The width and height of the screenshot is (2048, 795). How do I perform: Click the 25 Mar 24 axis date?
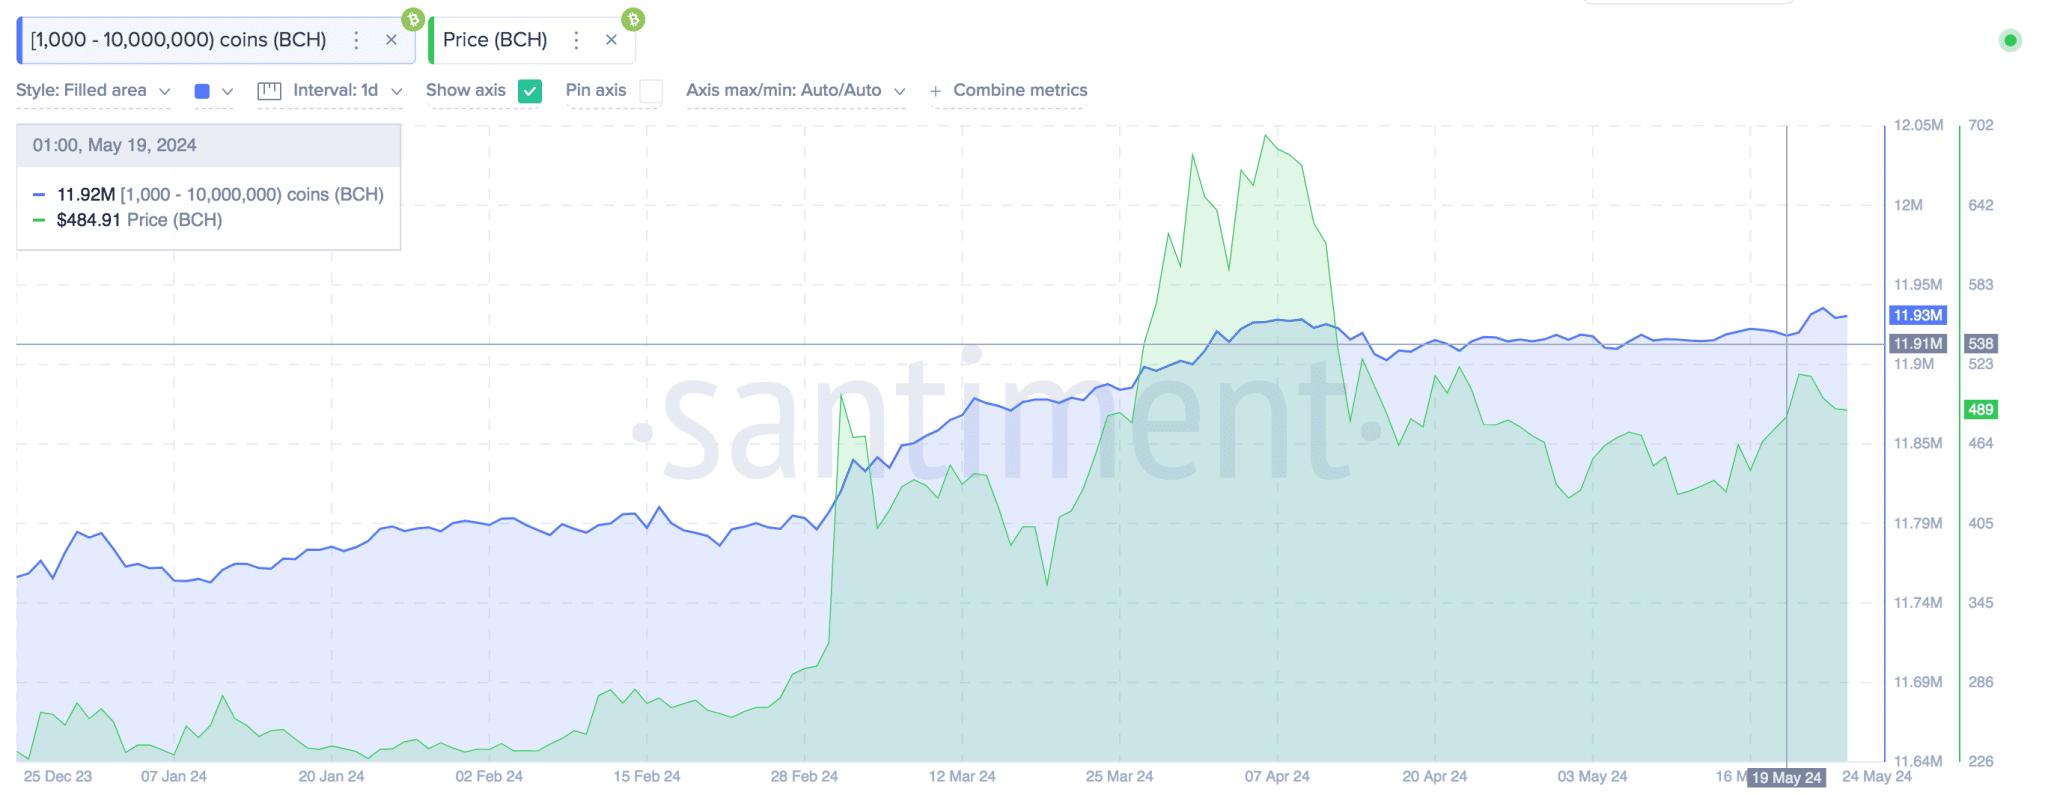tap(1119, 776)
